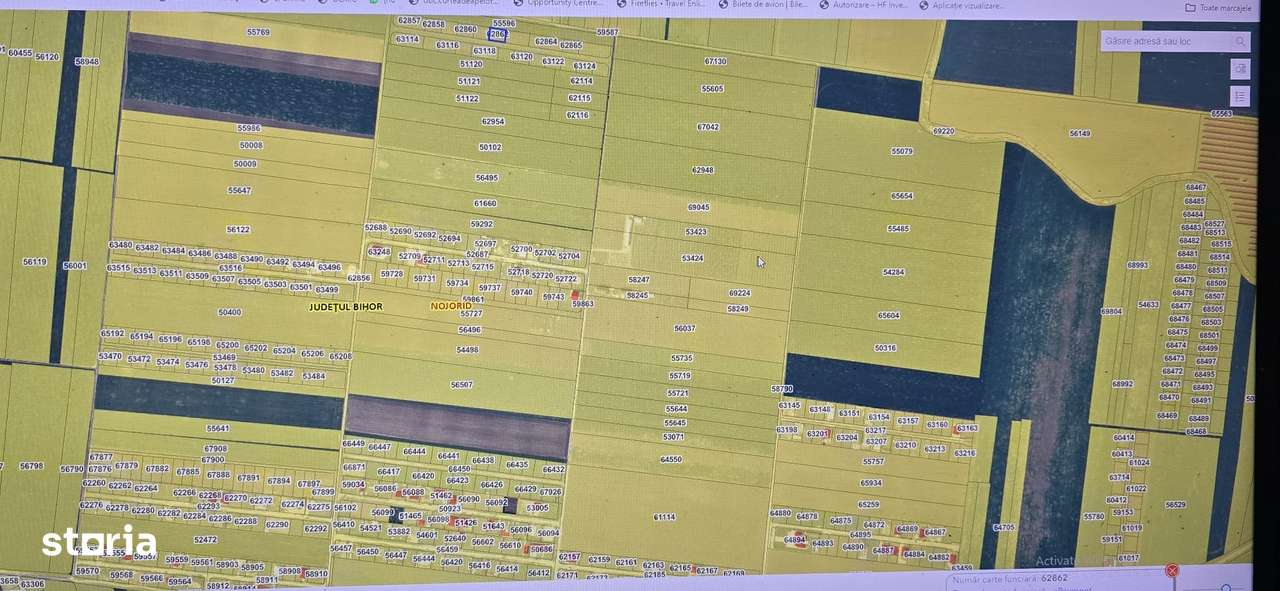Click parcel label 50316

(885, 348)
